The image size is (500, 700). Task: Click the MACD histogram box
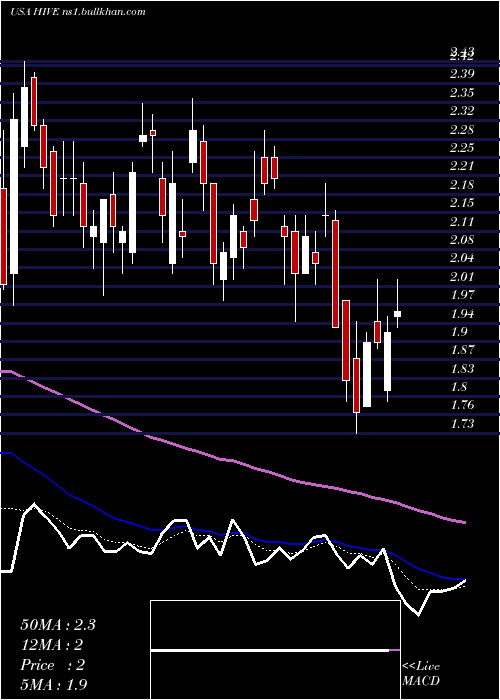[275, 650]
